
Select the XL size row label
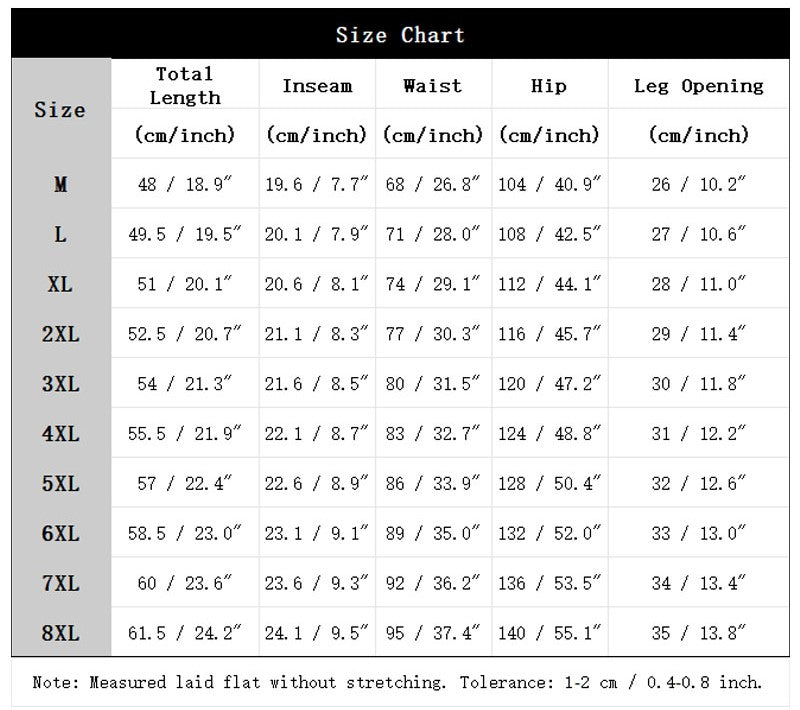(x=60, y=284)
